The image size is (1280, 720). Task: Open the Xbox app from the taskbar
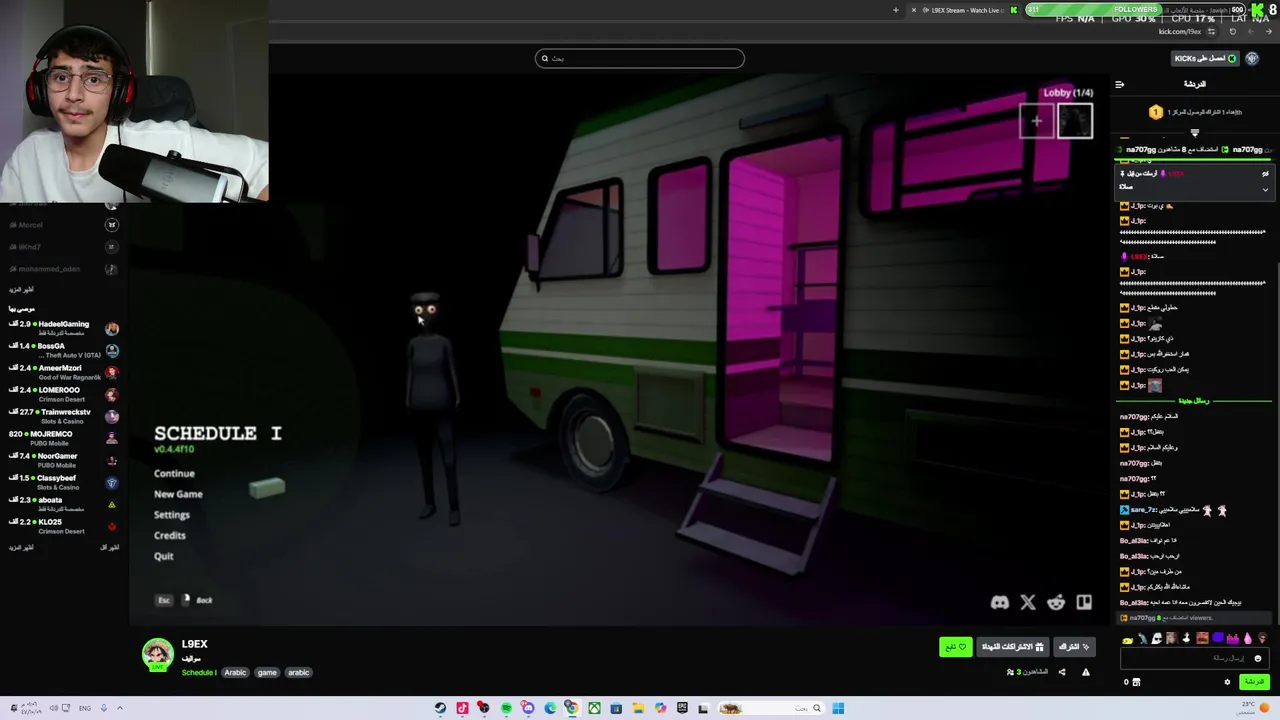pos(594,708)
